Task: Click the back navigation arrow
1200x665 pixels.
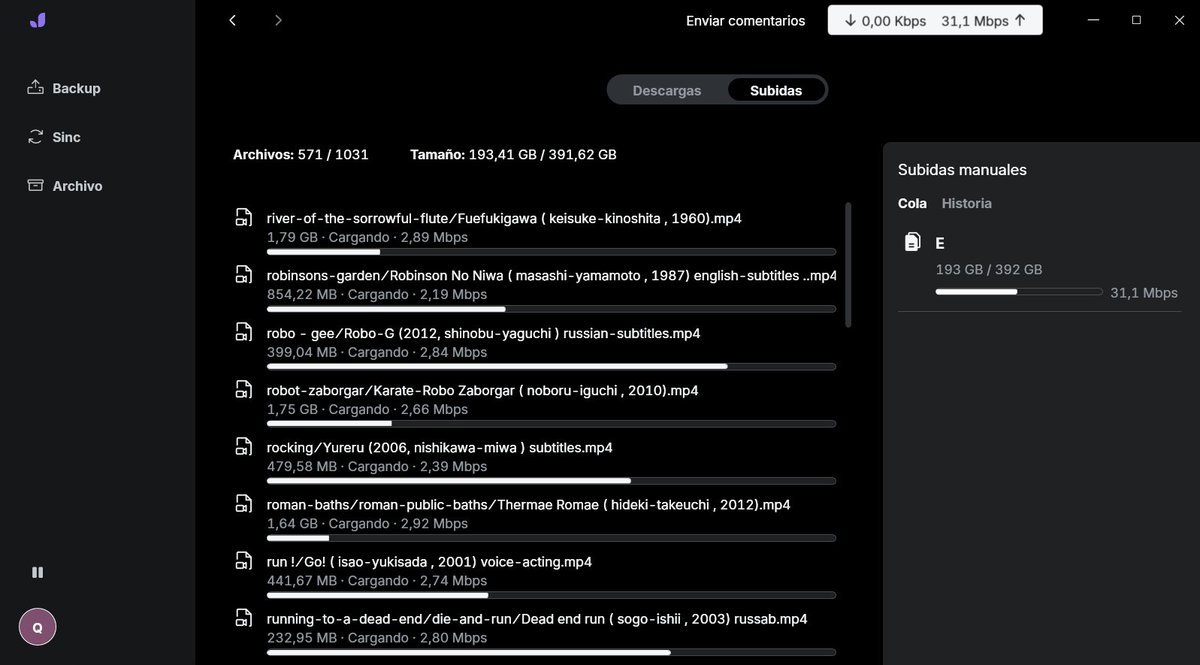Action: (x=232, y=19)
